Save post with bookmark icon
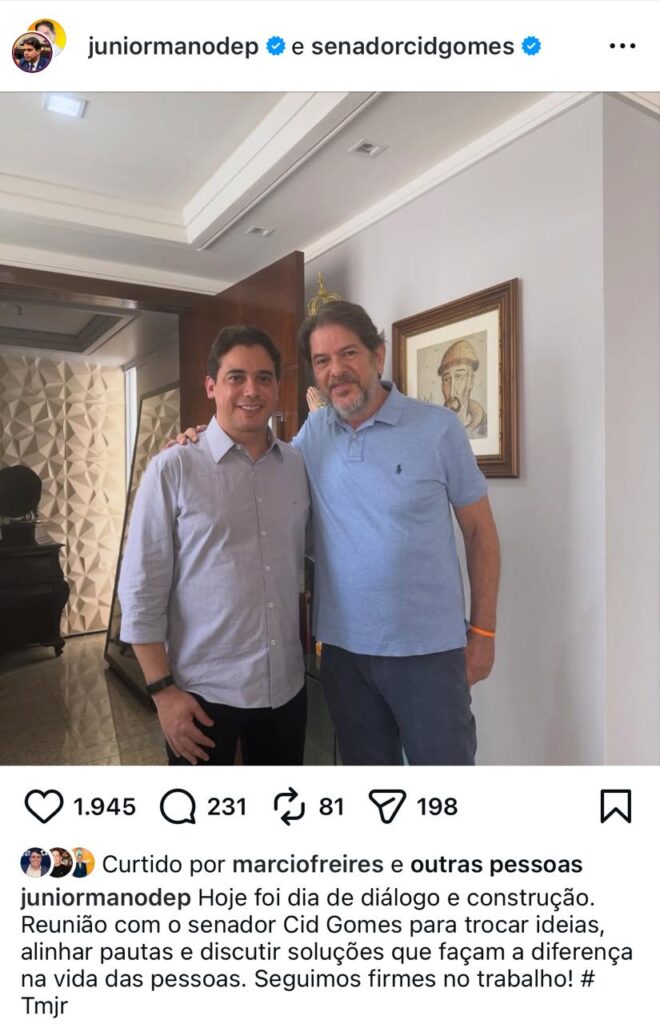 point(615,806)
